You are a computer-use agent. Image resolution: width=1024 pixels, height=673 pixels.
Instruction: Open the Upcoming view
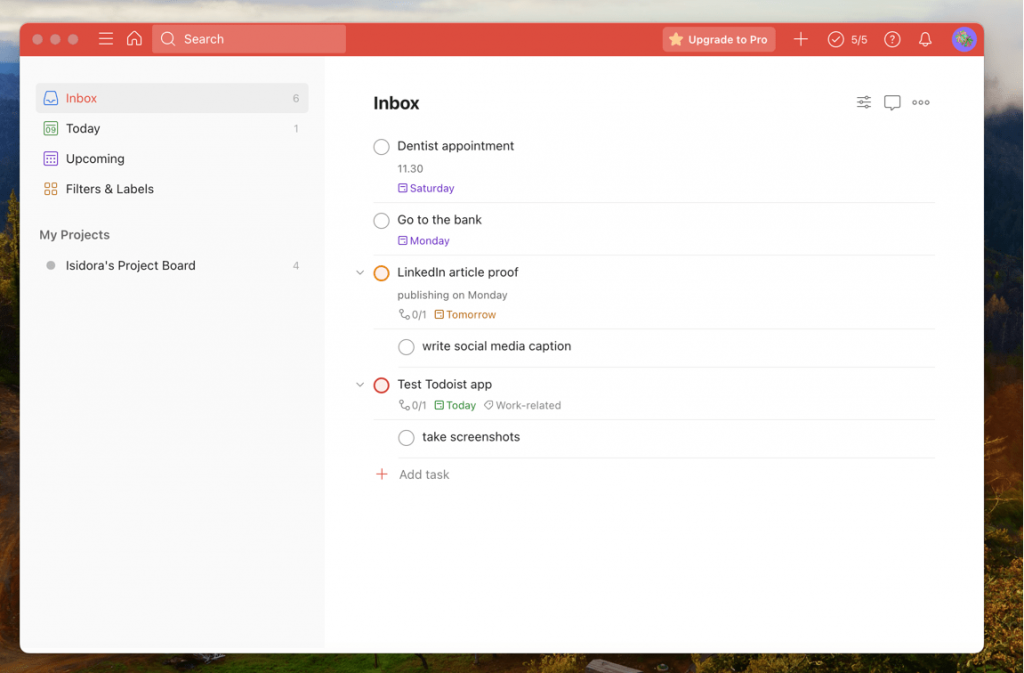tap(95, 158)
